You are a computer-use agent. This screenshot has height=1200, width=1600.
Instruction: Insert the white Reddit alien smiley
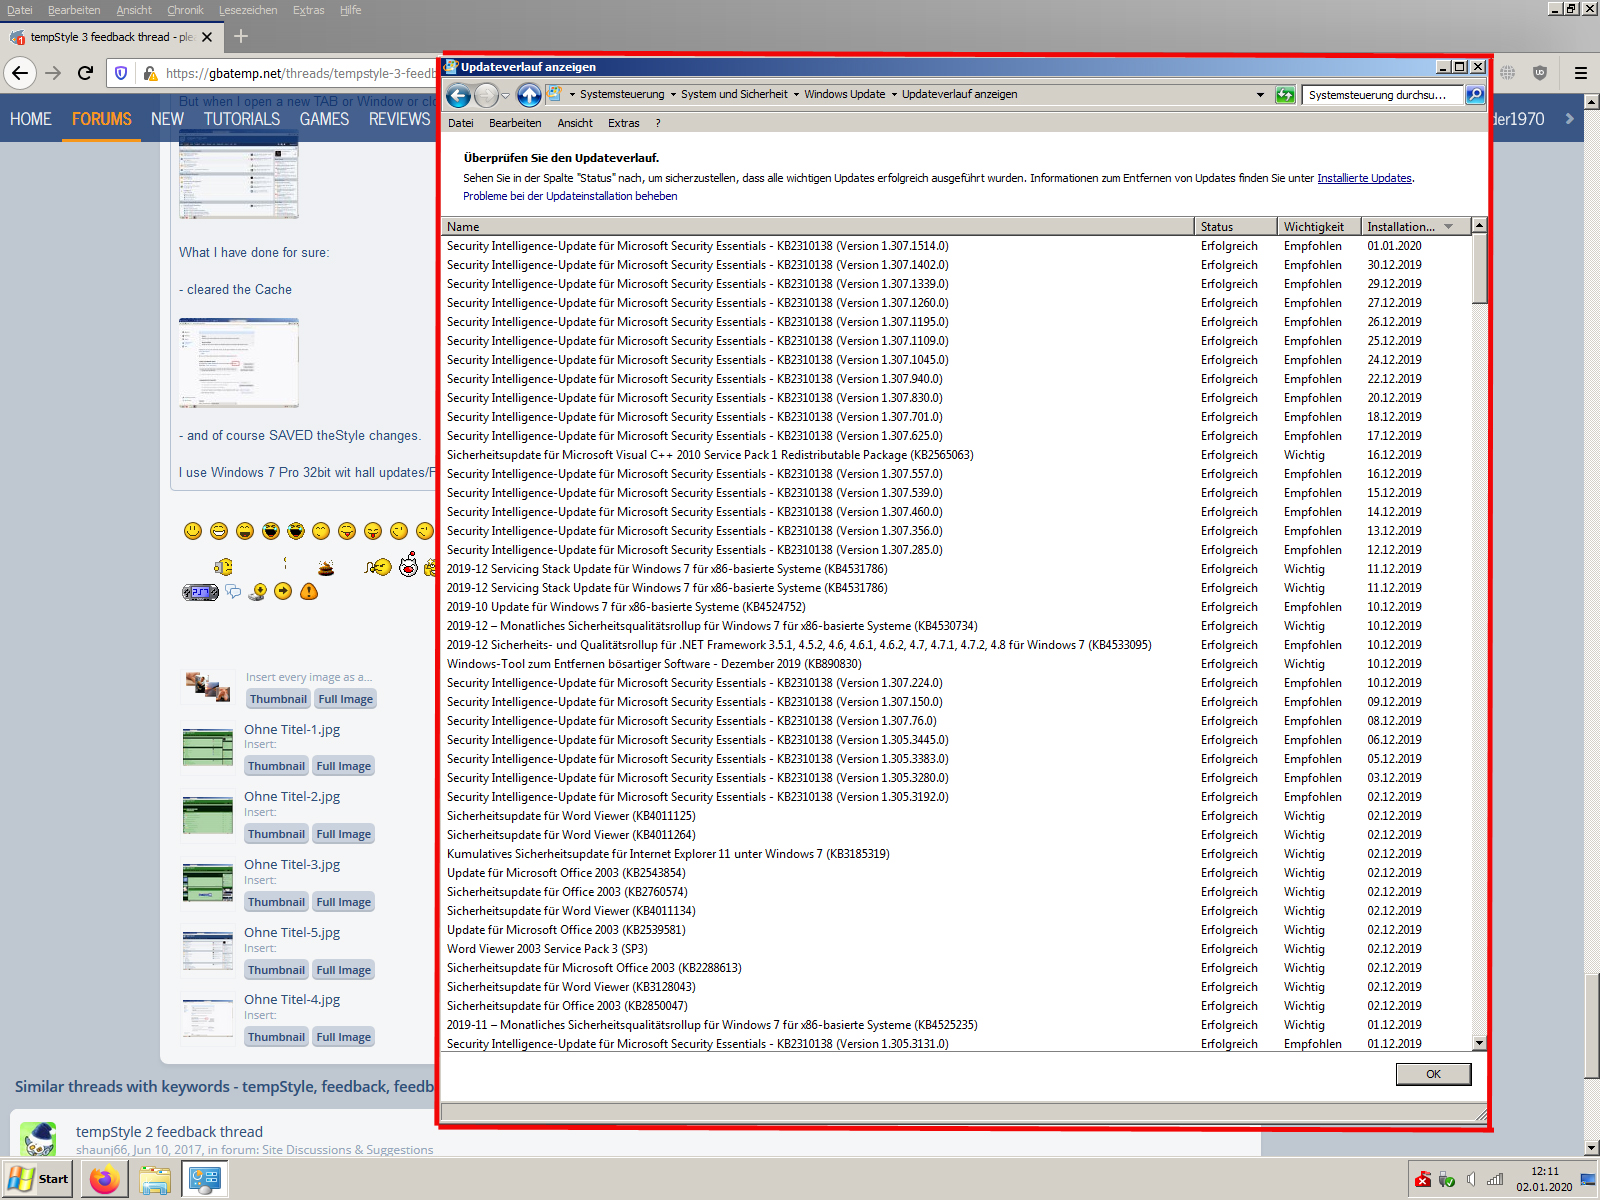tap(408, 566)
